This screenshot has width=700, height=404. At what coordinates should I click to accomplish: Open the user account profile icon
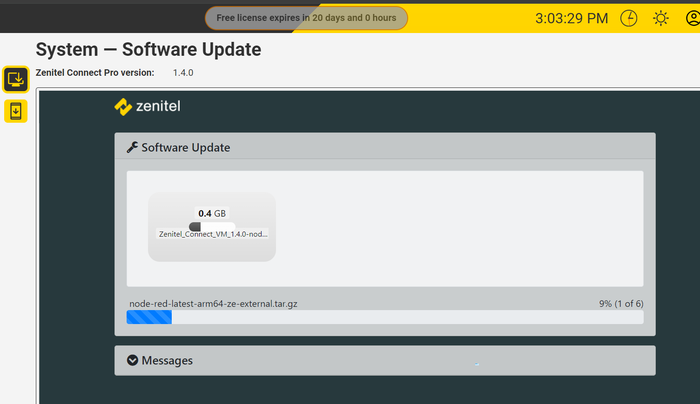(x=692, y=18)
